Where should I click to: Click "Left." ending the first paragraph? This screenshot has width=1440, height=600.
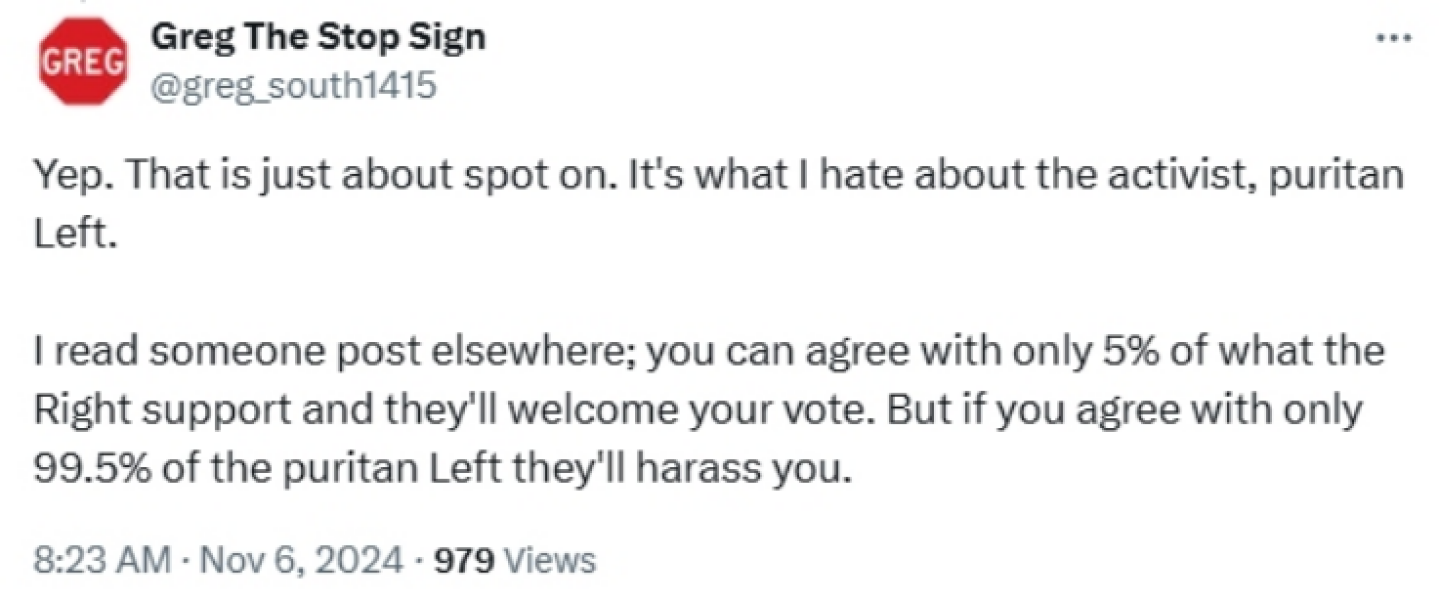point(75,234)
